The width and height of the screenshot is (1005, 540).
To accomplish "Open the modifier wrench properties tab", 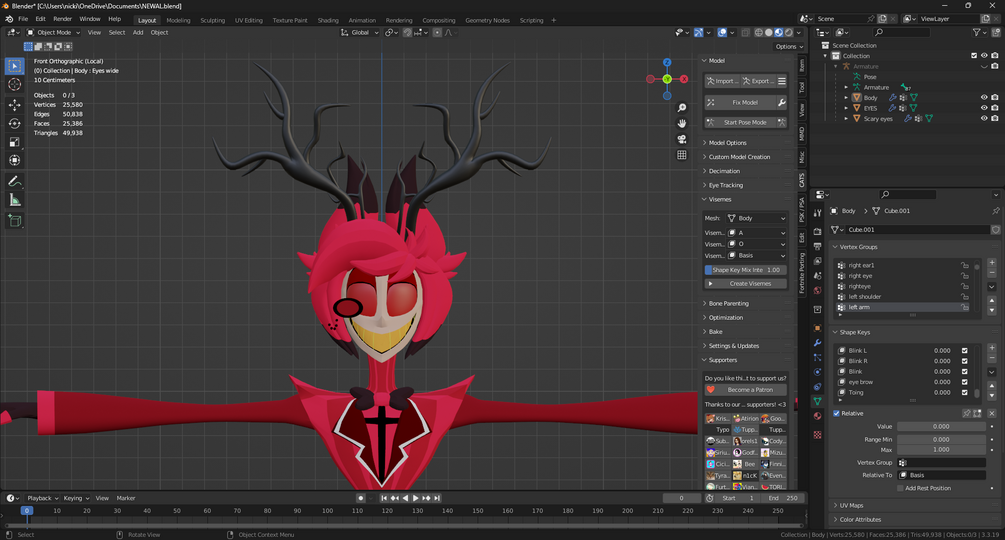I will [x=818, y=343].
